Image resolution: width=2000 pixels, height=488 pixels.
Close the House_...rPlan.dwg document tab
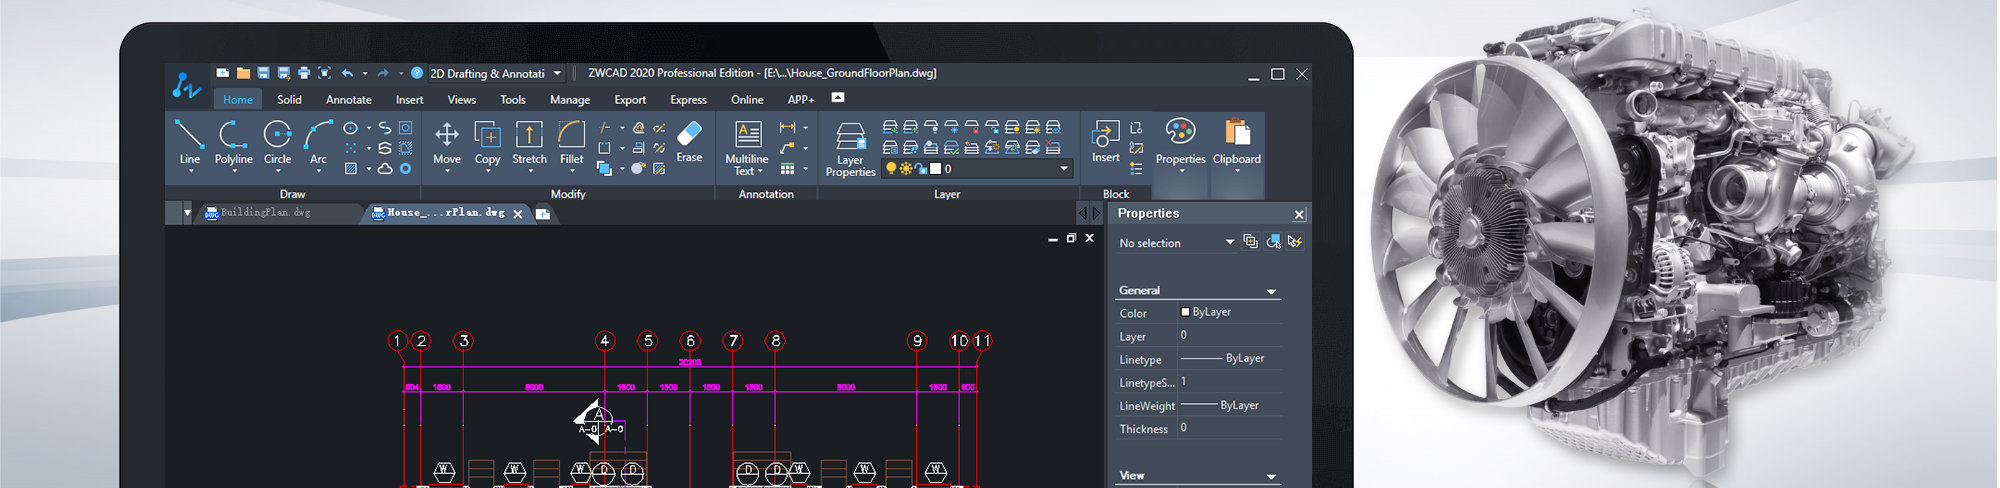518,214
